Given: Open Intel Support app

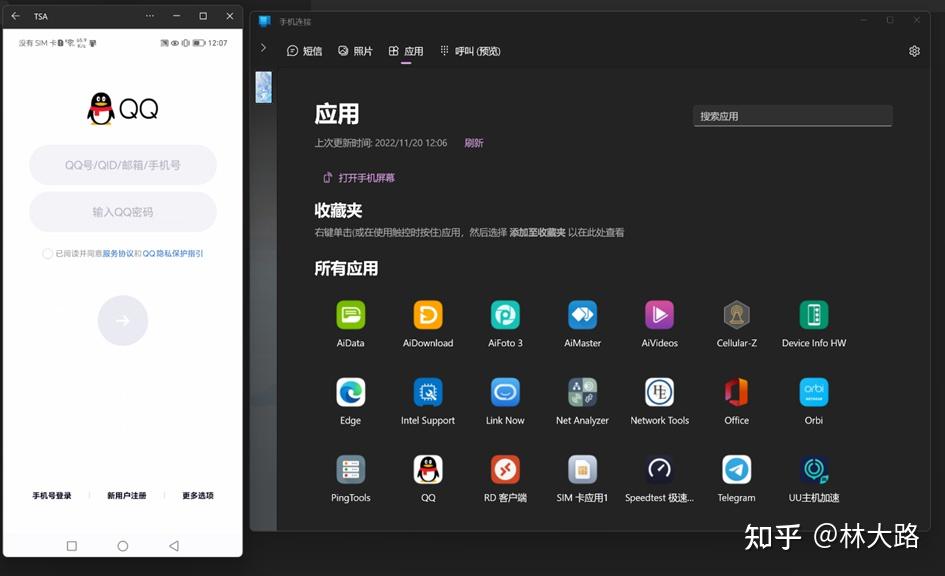Looking at the screenshot, I should click(x=428, y=392).
